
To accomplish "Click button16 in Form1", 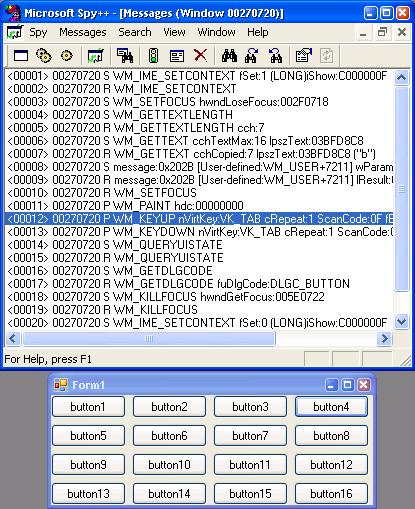I will coord(331,494).
